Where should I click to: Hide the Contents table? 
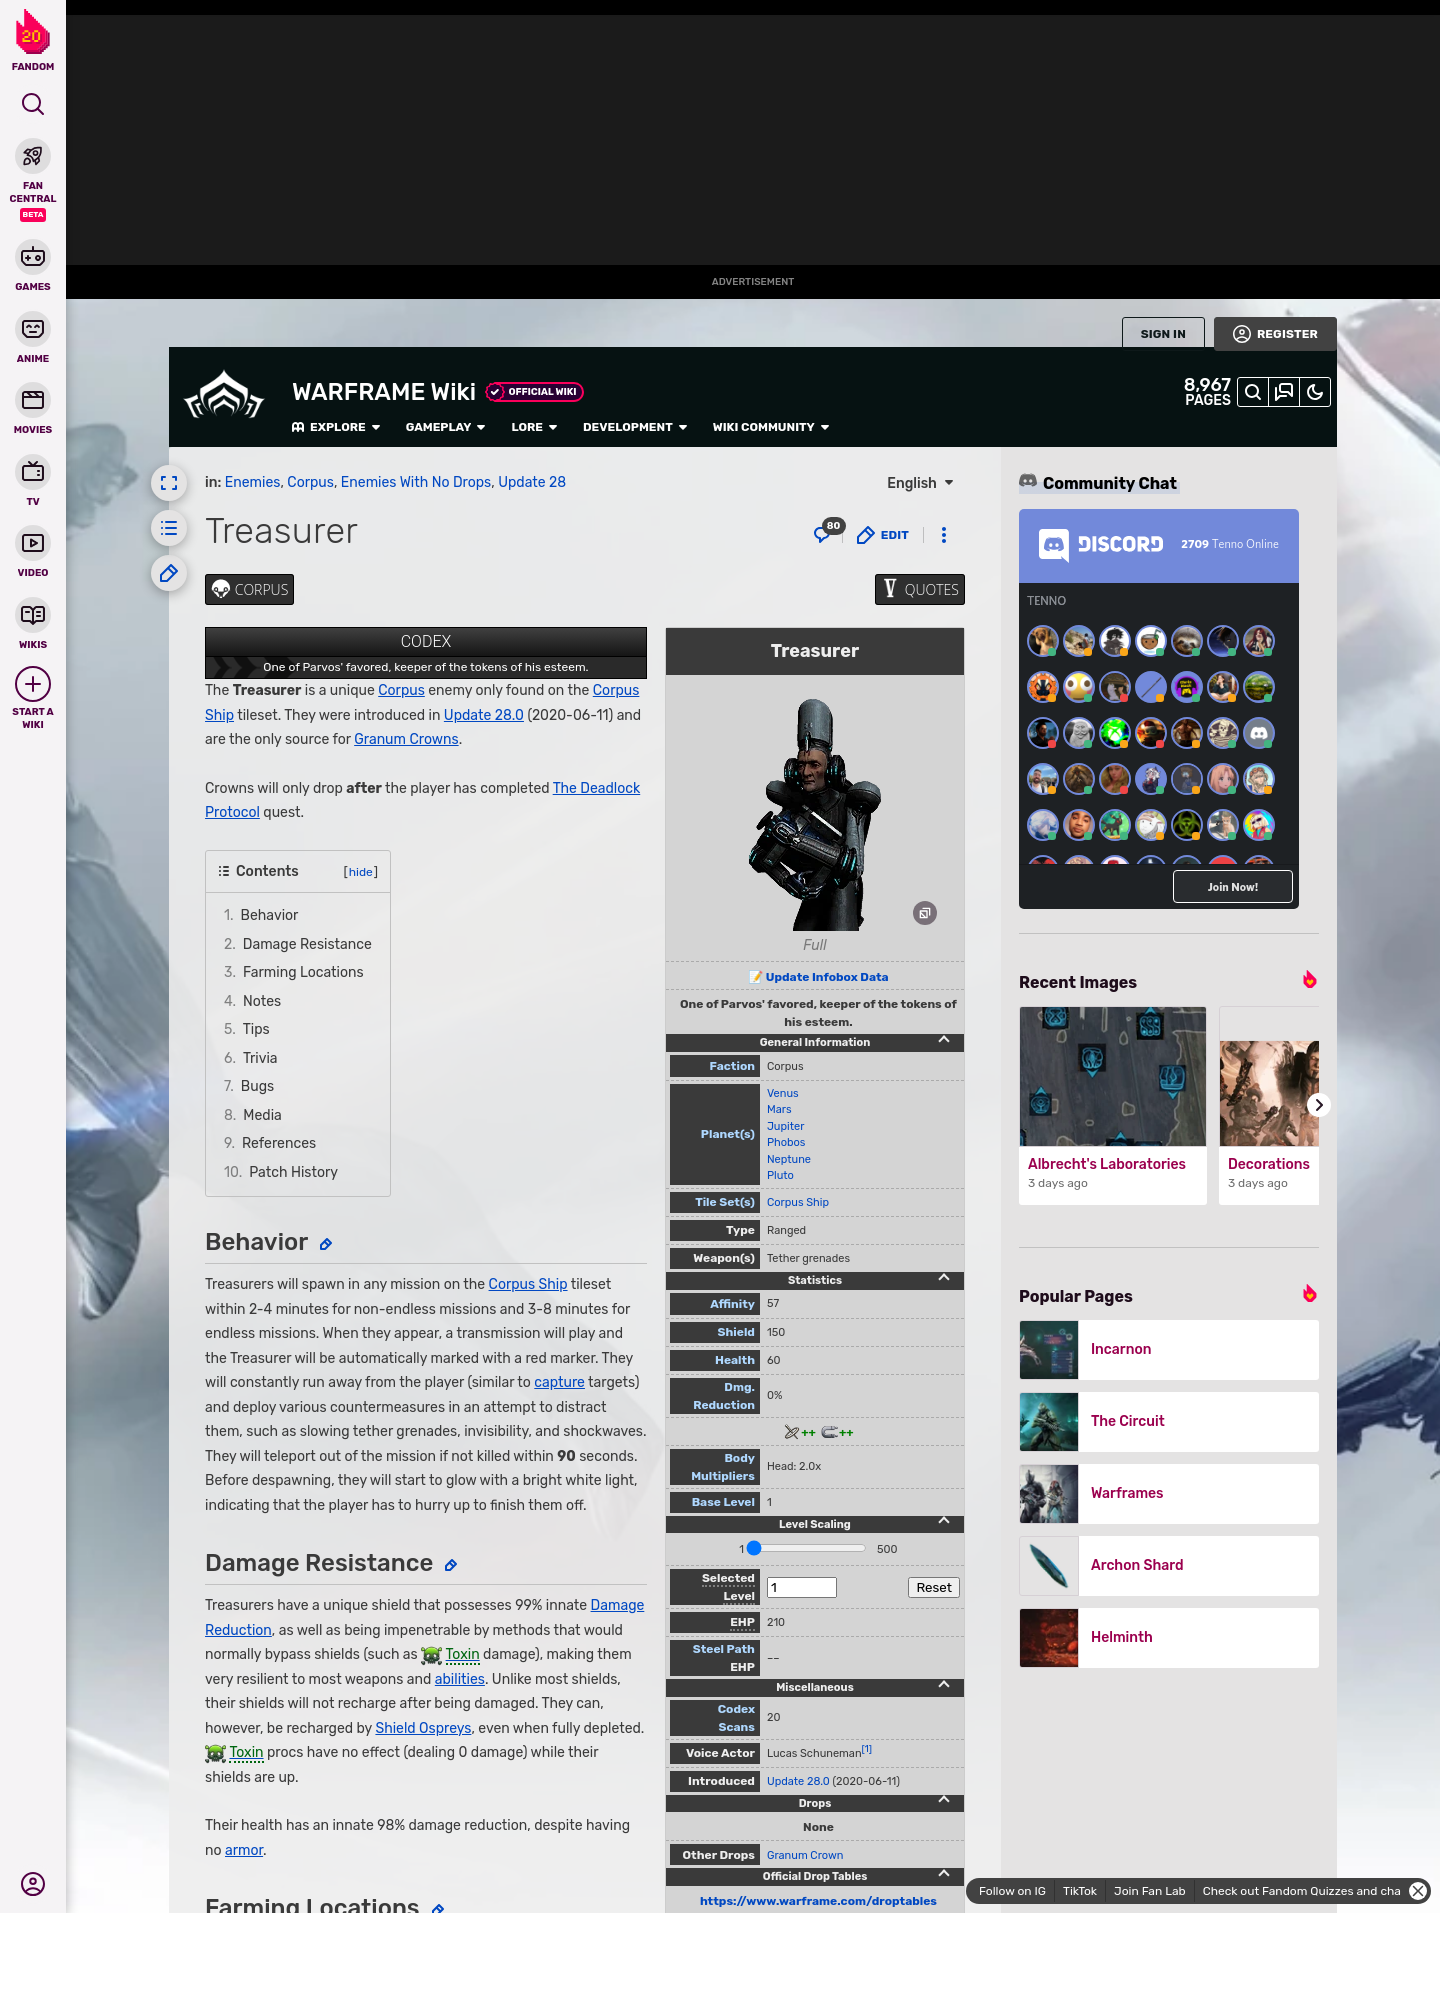(x=361, y=872)
